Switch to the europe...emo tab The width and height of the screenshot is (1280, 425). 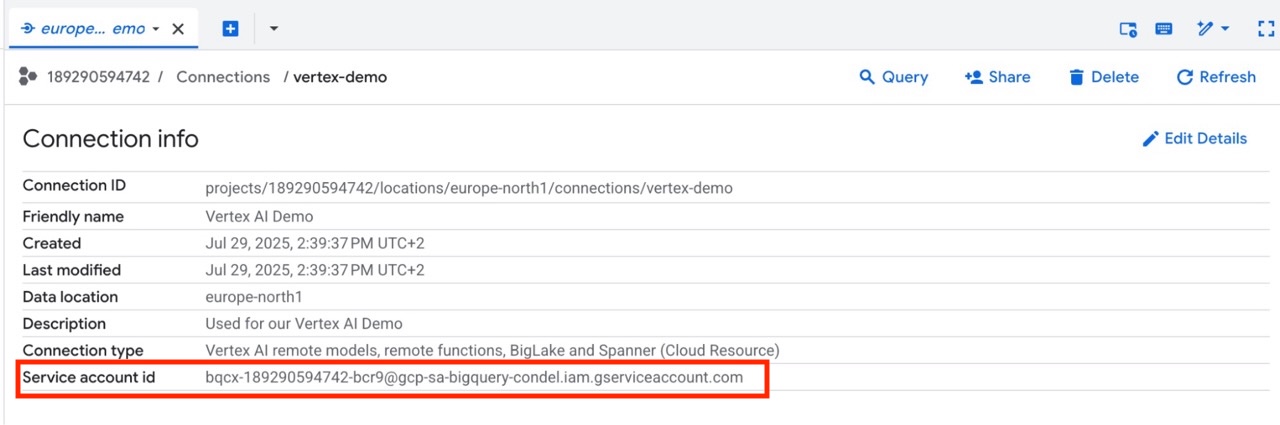pos(92,29)
